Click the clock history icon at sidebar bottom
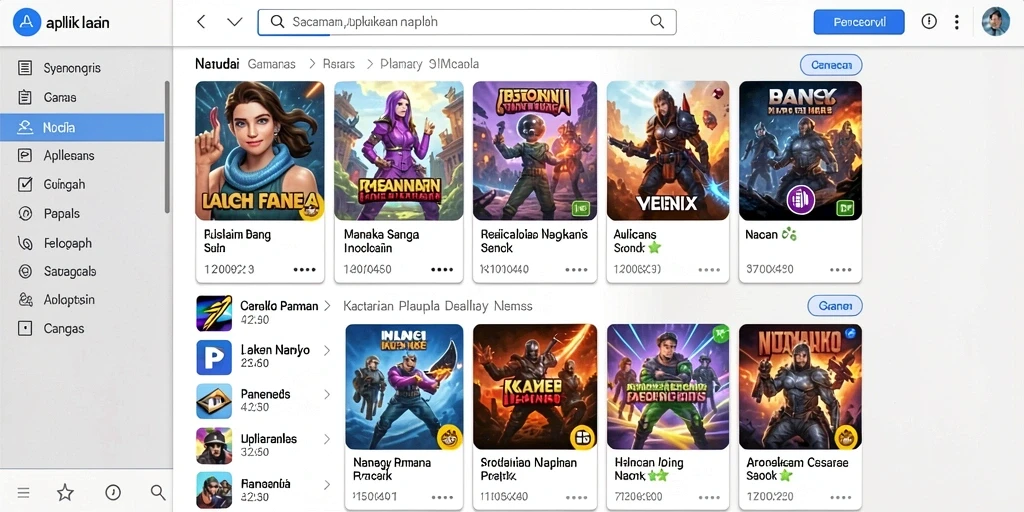Screen dimensions: 1024x512 point(113,492)
